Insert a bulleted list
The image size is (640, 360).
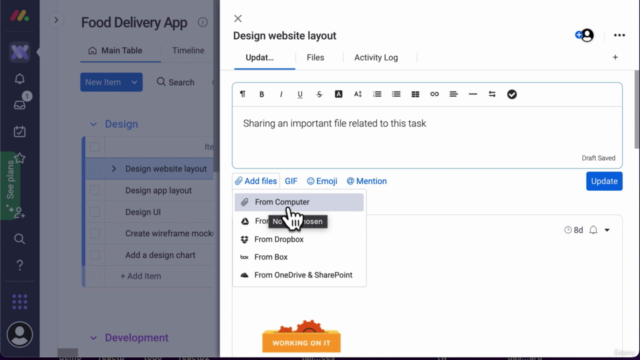(x=396, y=94)
